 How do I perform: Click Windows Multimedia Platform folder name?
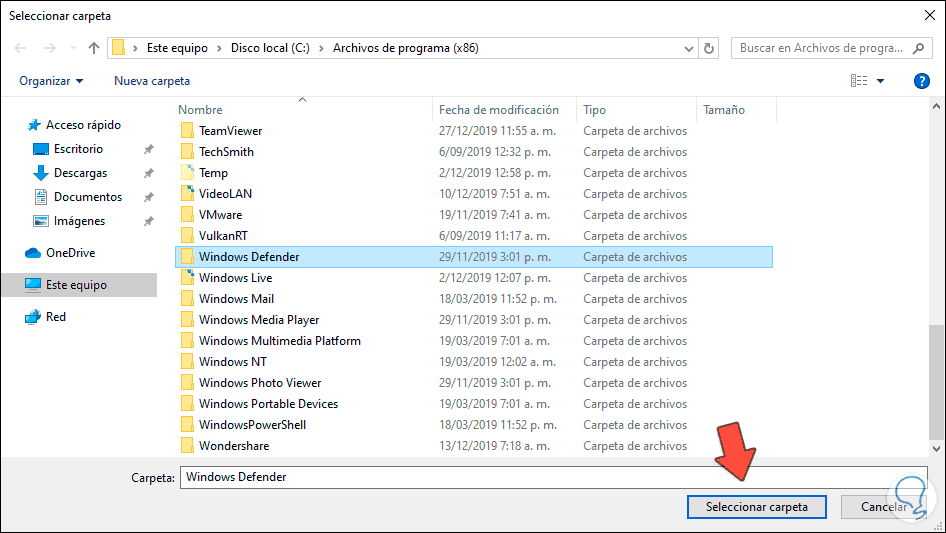click(x=280, y=341)
